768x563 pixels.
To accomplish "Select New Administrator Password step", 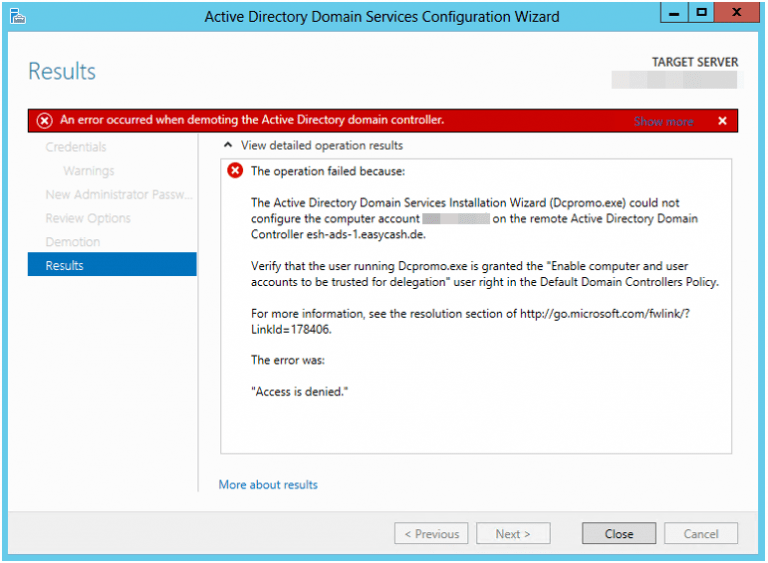I will [x=119, y=195].
